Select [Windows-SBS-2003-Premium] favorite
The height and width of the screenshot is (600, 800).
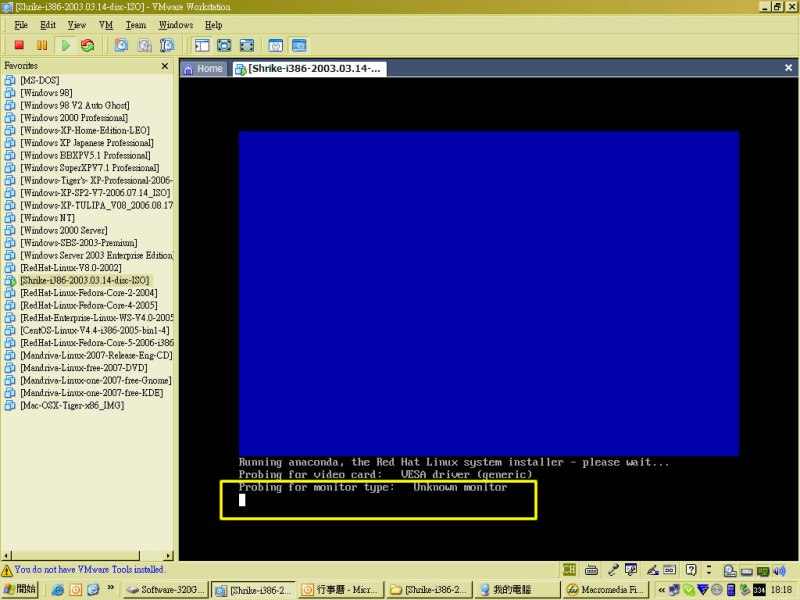(x=79, y=243)
